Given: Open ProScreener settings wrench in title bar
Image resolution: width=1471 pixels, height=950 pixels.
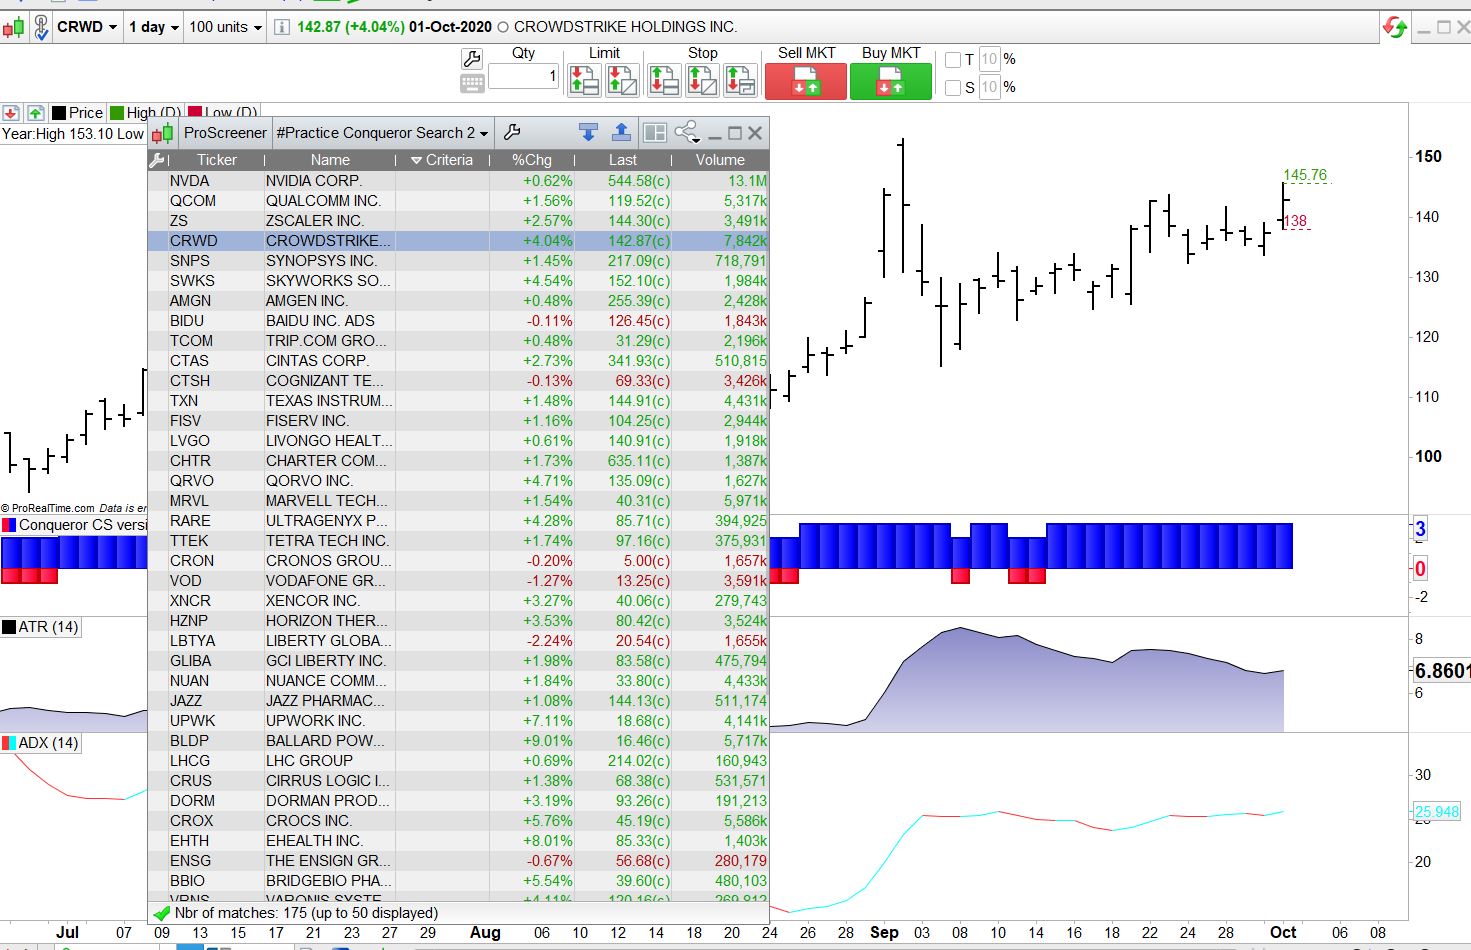Looking at the screenshot, I should coord(512,132).
